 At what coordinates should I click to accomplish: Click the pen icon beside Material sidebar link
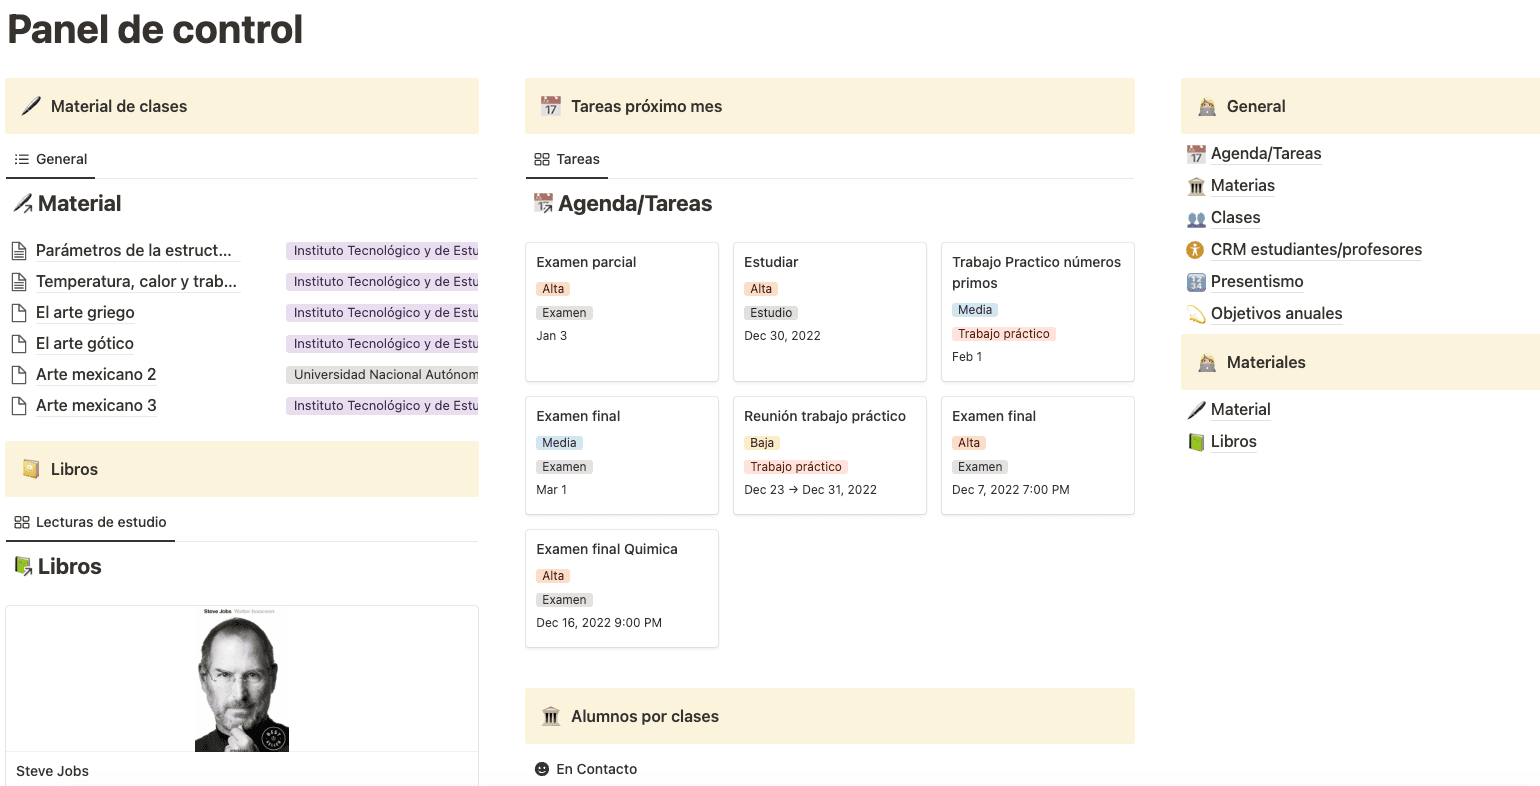click(1196, 410)
